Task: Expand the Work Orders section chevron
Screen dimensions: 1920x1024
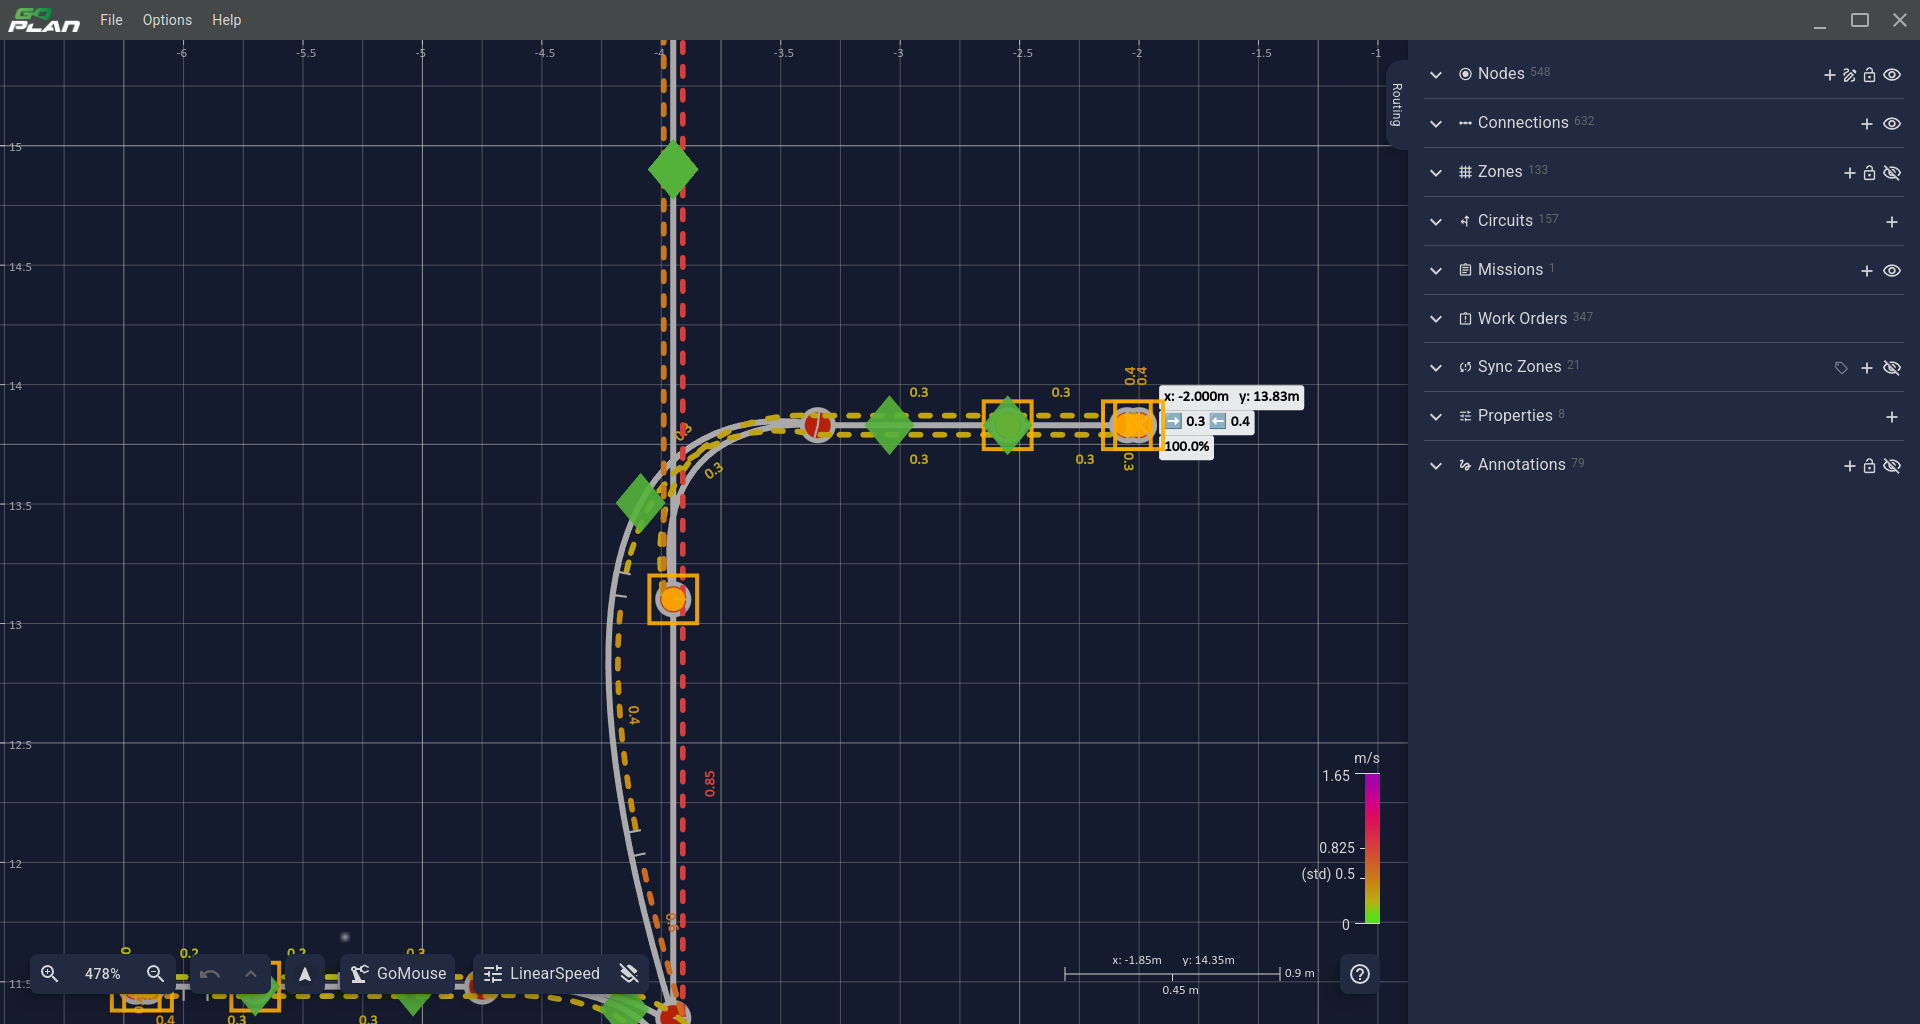Action: pyautogui.click(x=1436, y=319)
